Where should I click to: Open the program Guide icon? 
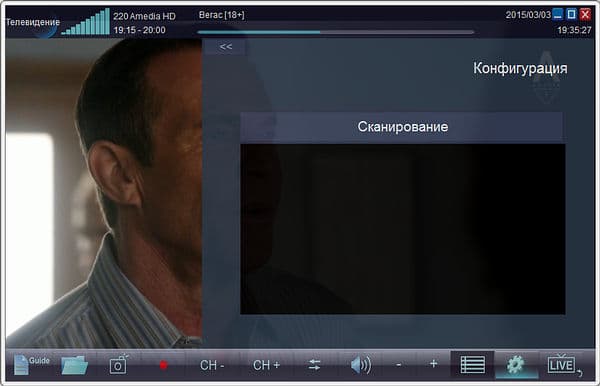click(31, 365)
